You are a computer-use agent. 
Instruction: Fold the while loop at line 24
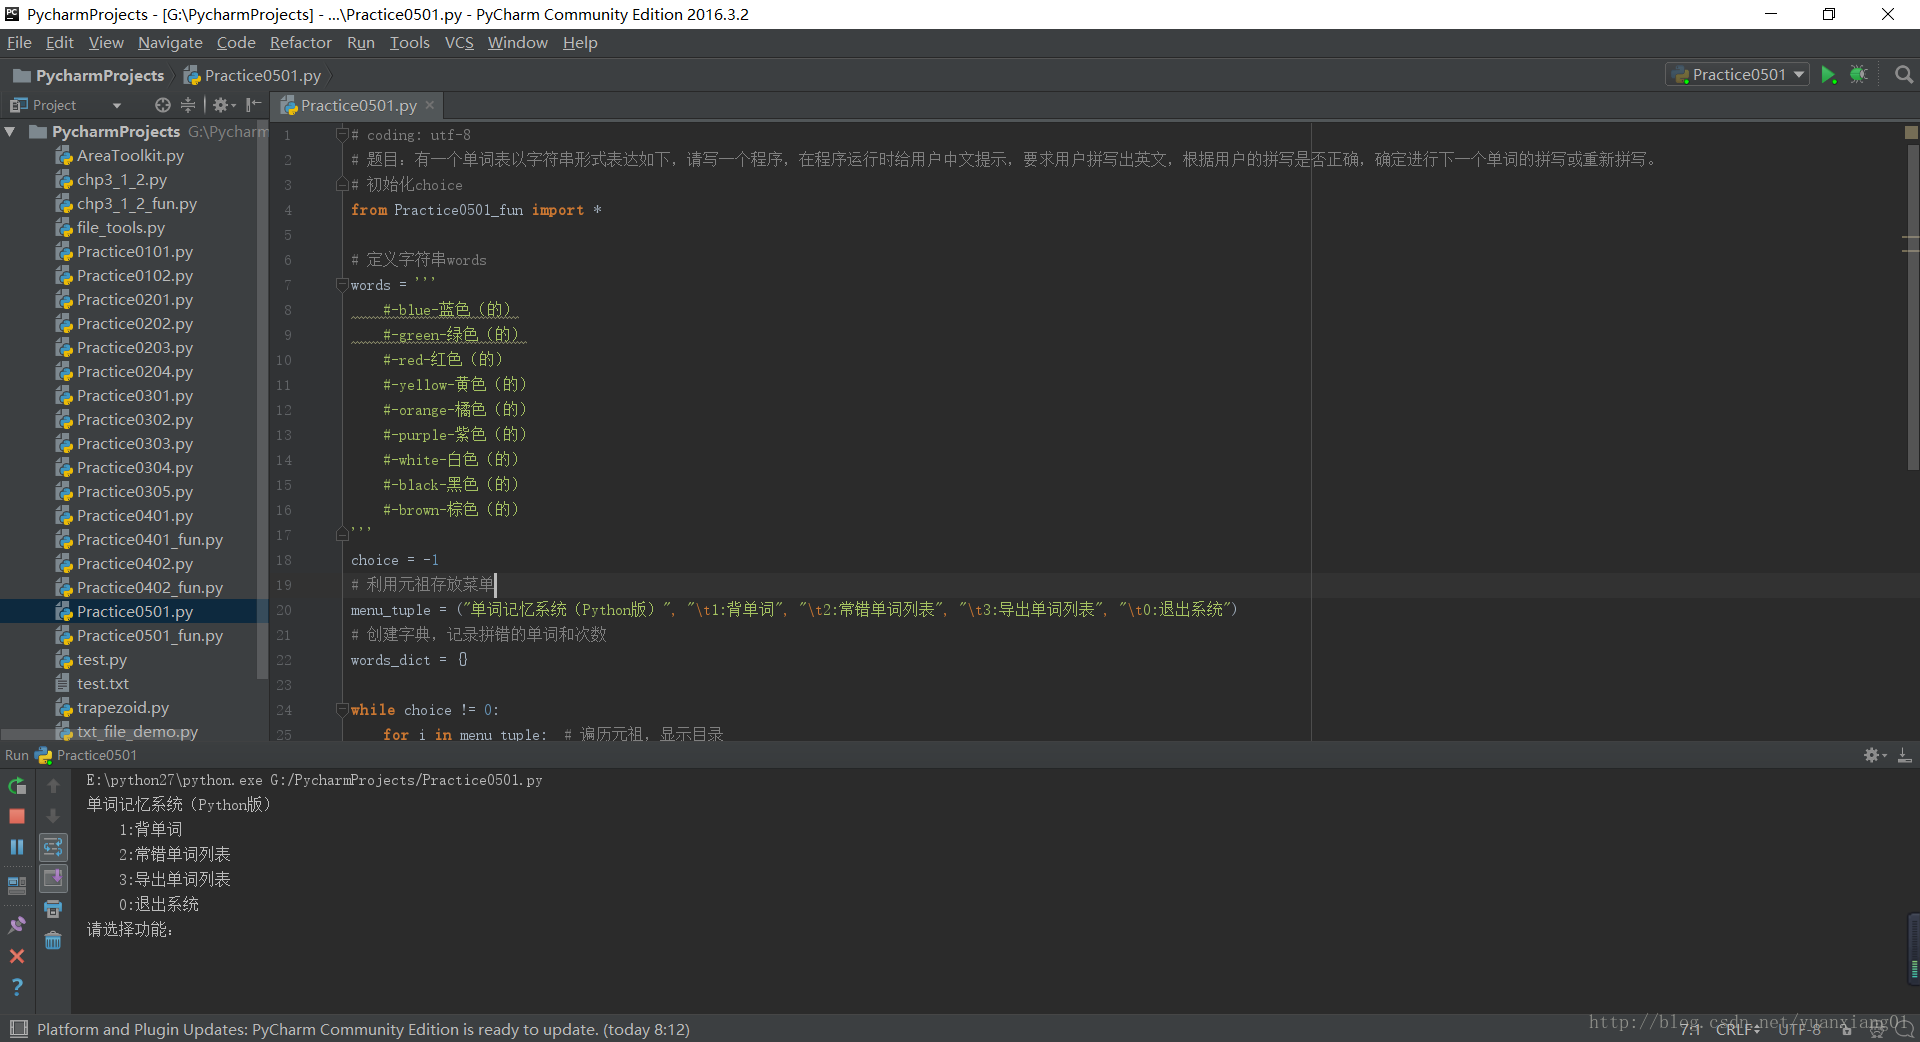click(x=342, y=710)
